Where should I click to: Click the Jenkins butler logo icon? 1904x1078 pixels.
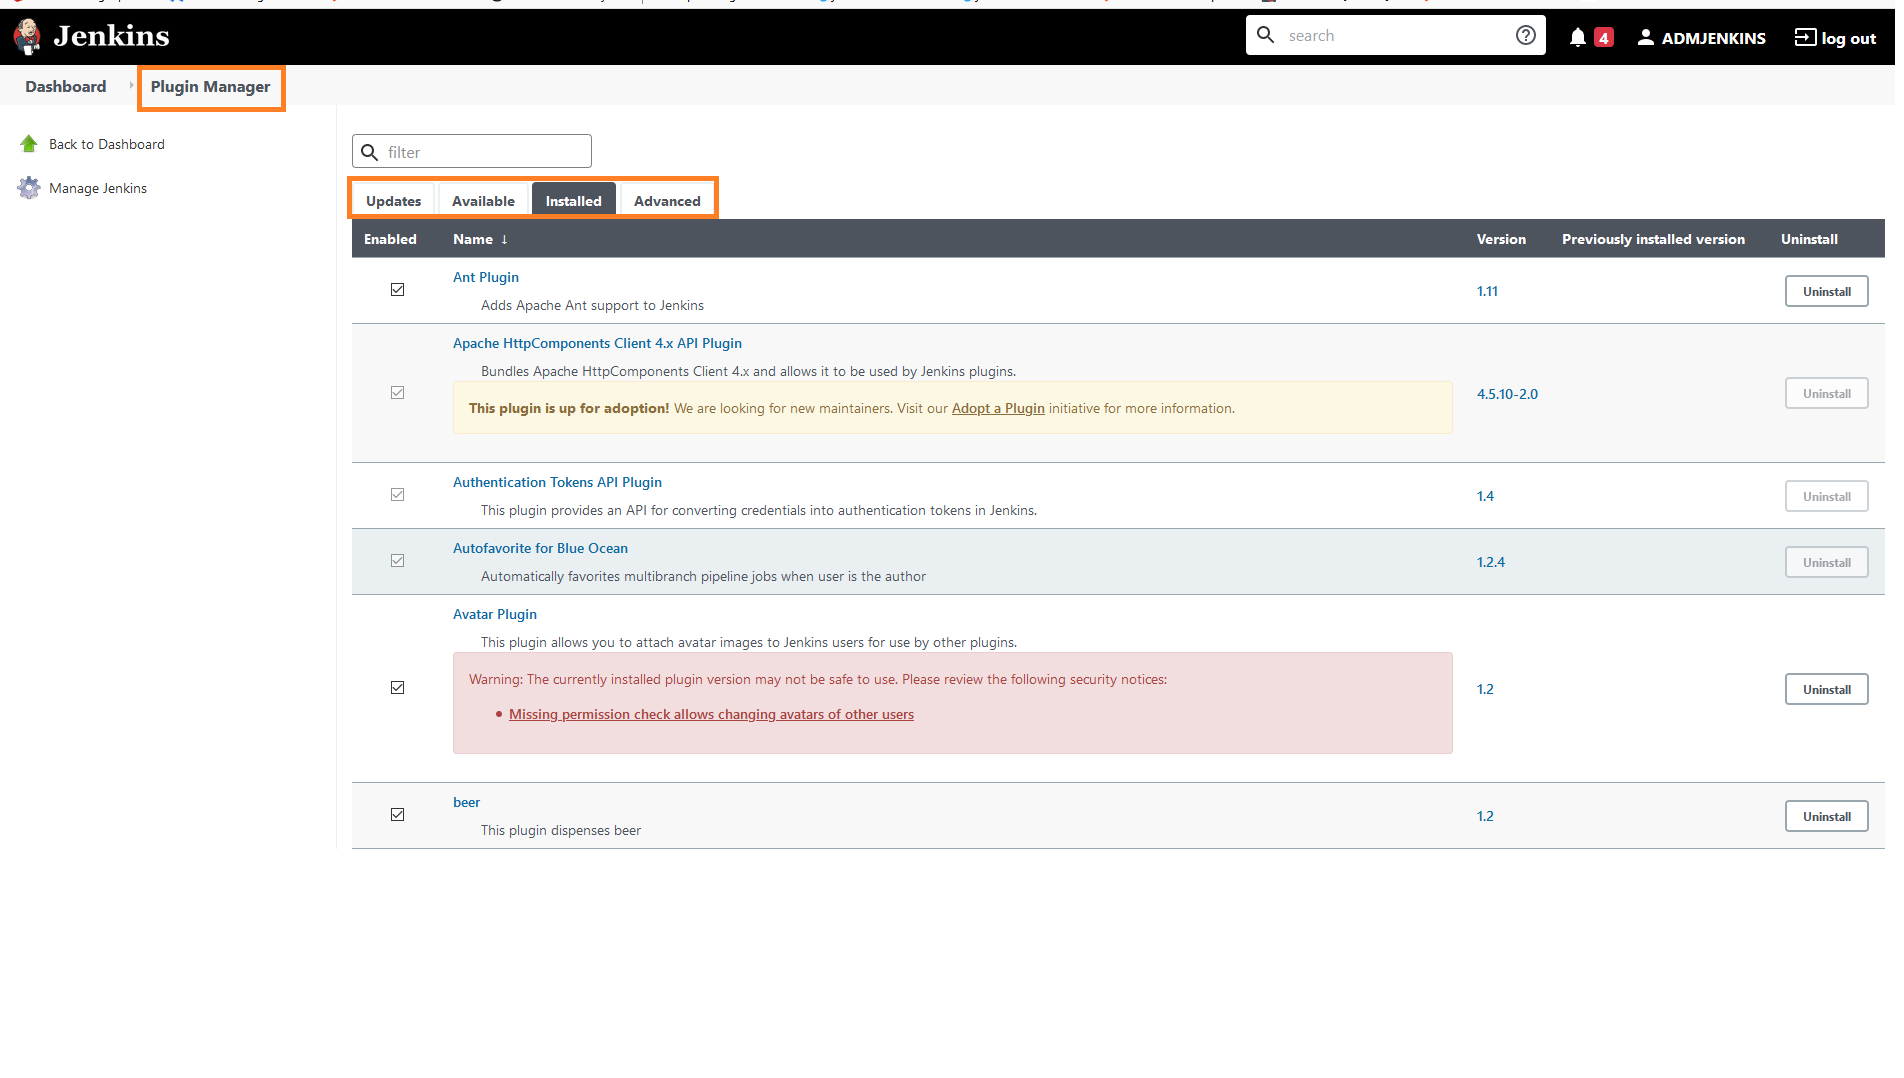[x=27, y=36]
